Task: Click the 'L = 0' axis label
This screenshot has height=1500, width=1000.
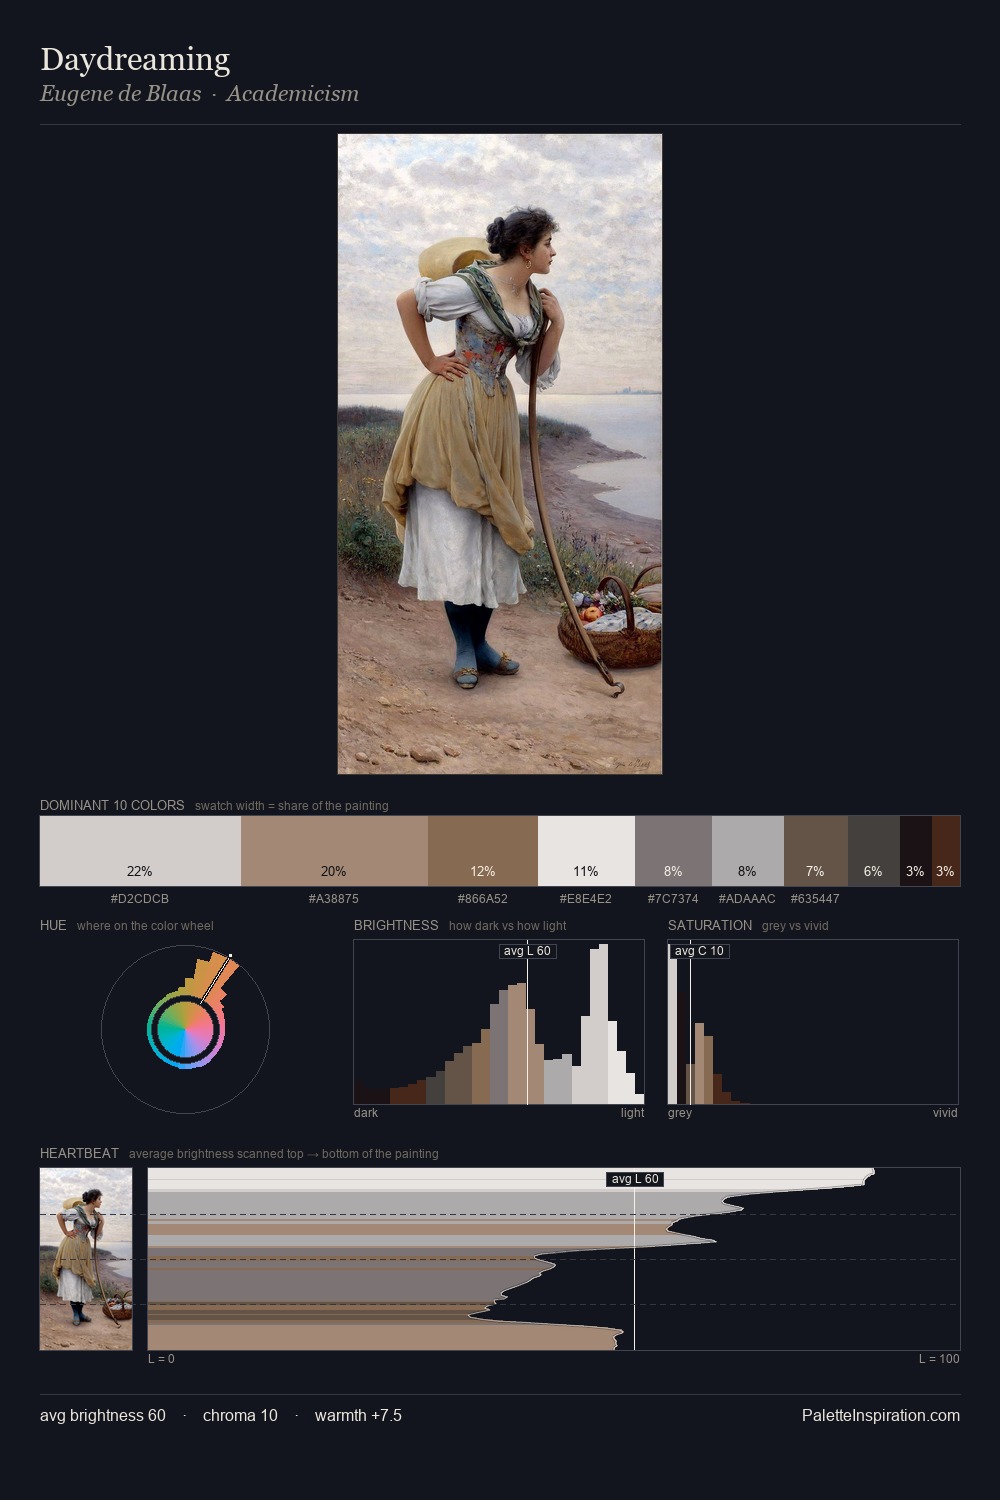Action: coord(161,1359)
